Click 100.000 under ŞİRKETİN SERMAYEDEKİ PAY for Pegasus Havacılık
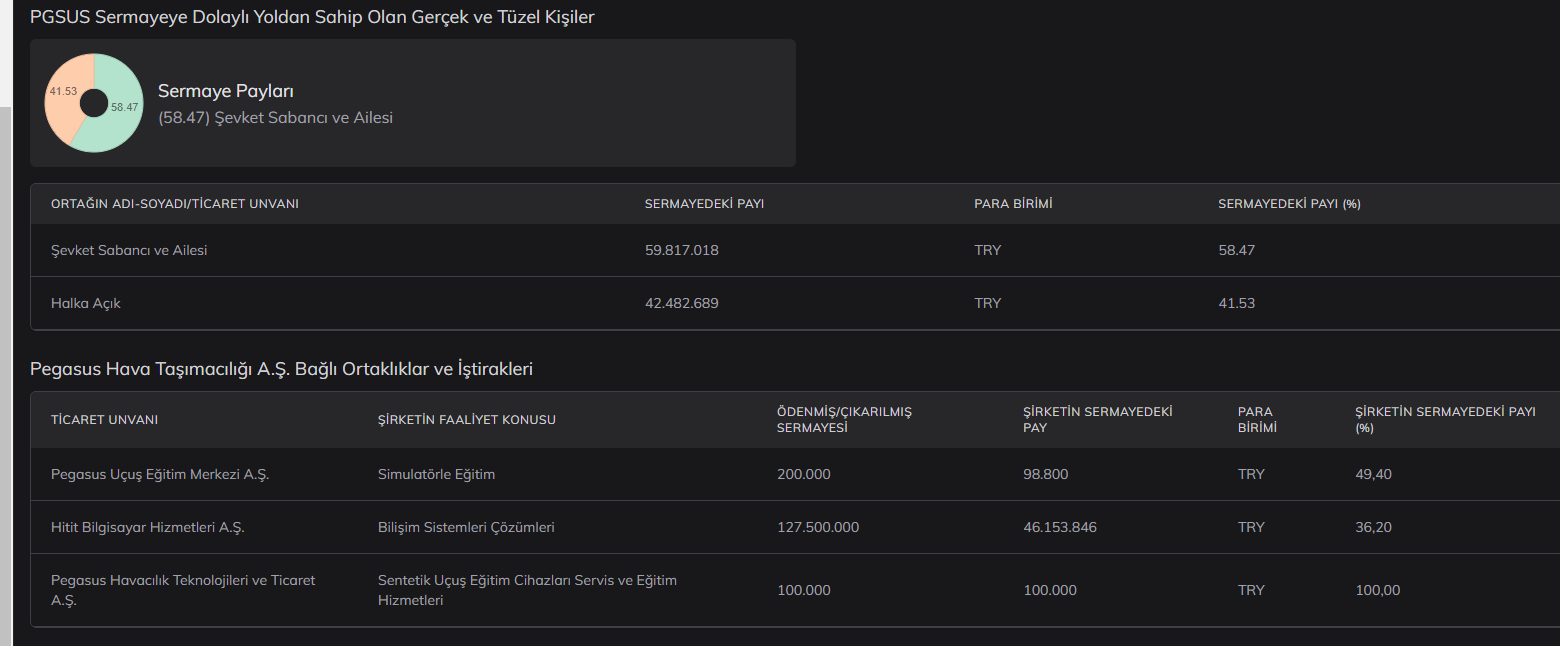Image resolution: width=1560 pixels, height=646 pixels. [1050, 590]
